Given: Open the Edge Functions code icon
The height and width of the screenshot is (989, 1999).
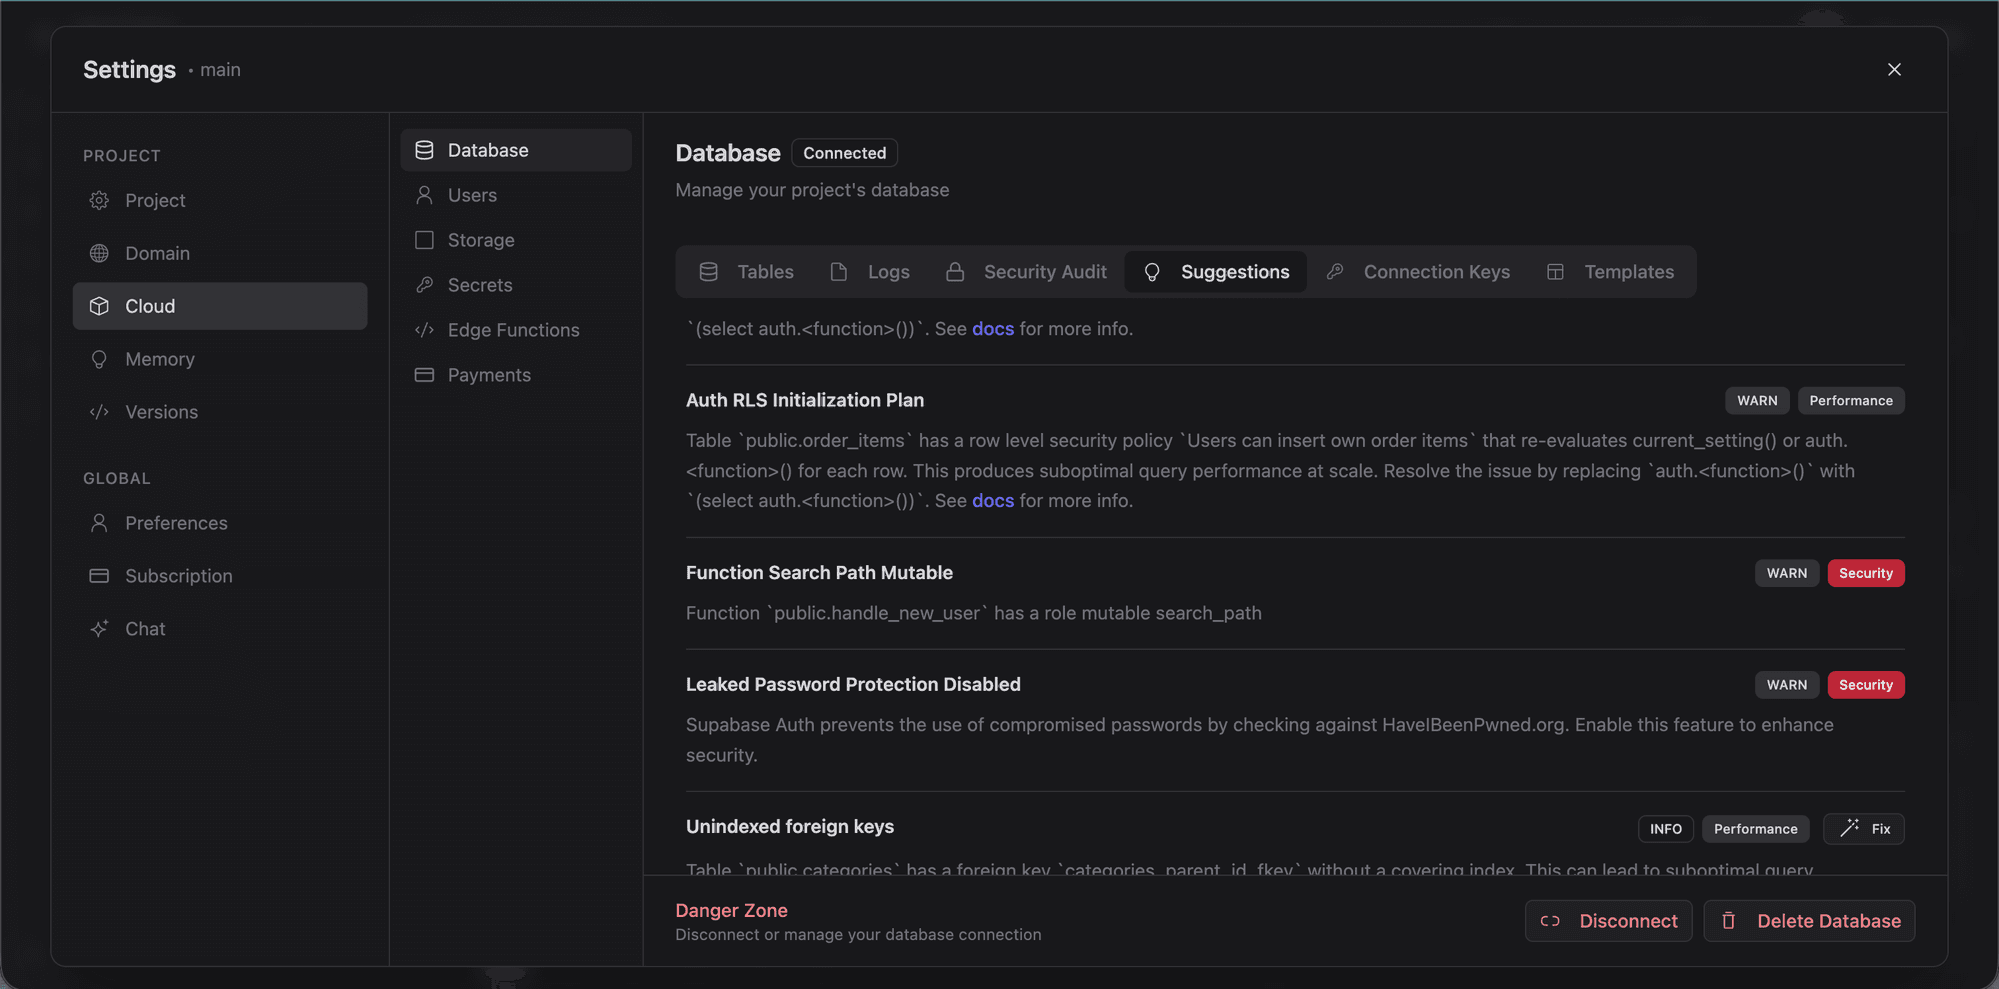Looking at the screenshot, I should [424, 330].
